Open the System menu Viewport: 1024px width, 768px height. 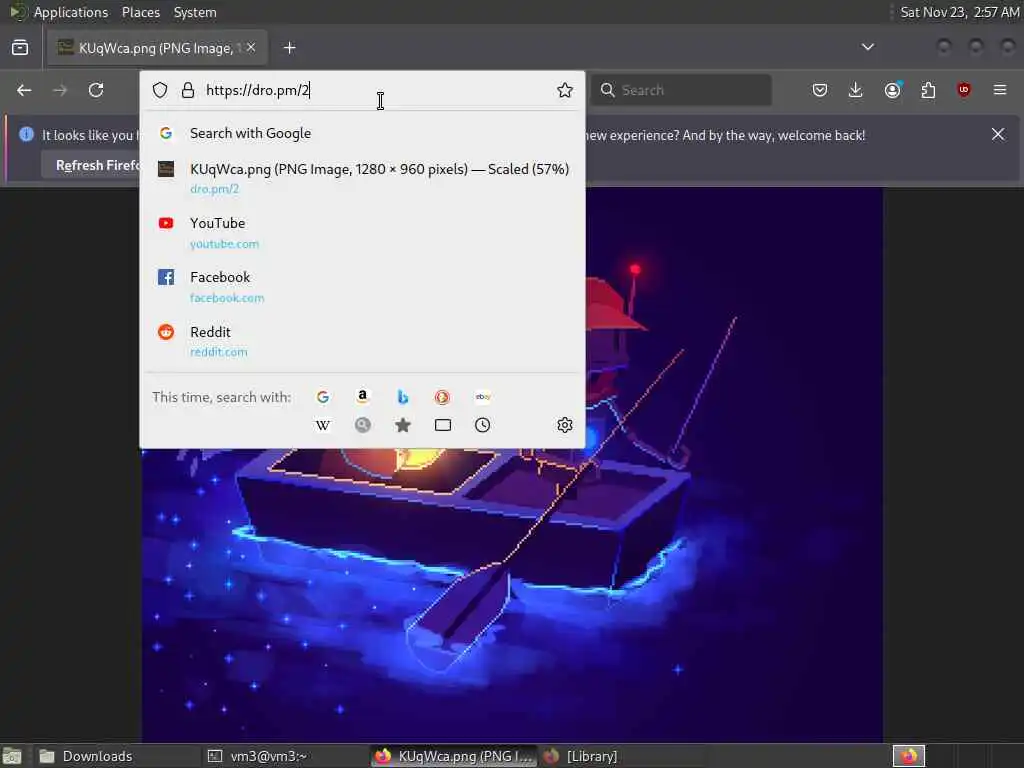pos(195,12)
